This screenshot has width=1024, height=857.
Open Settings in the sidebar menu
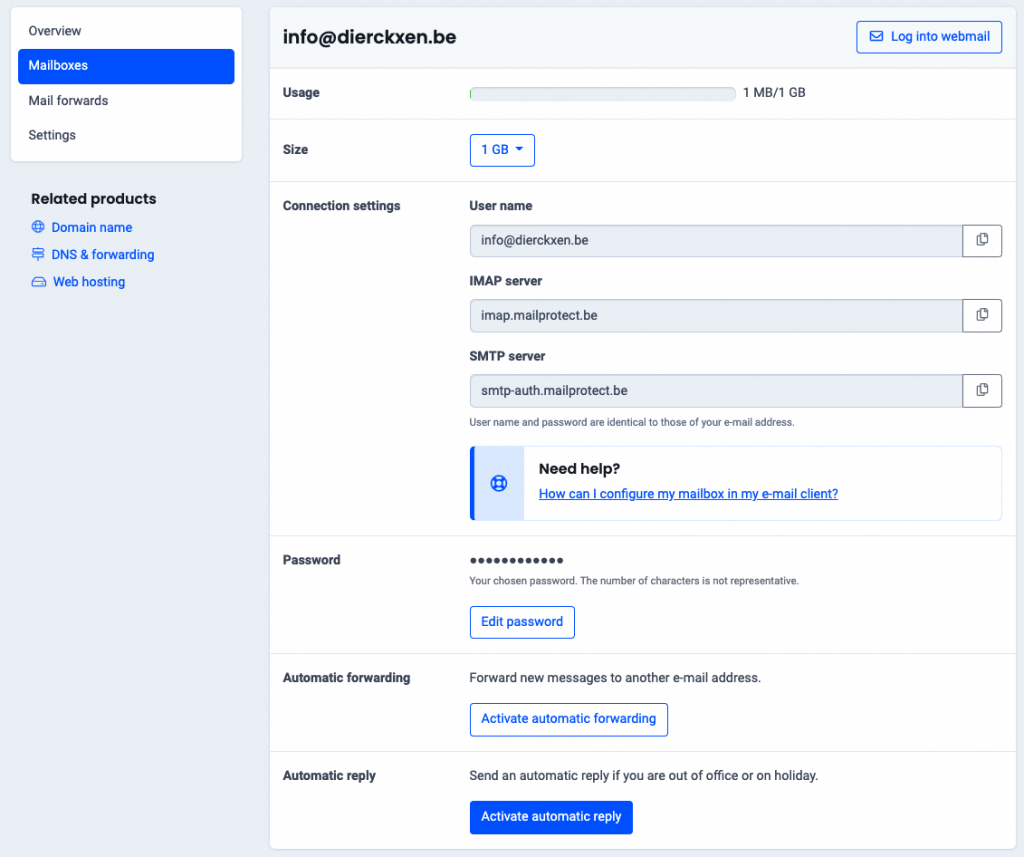tap(52, 135)
